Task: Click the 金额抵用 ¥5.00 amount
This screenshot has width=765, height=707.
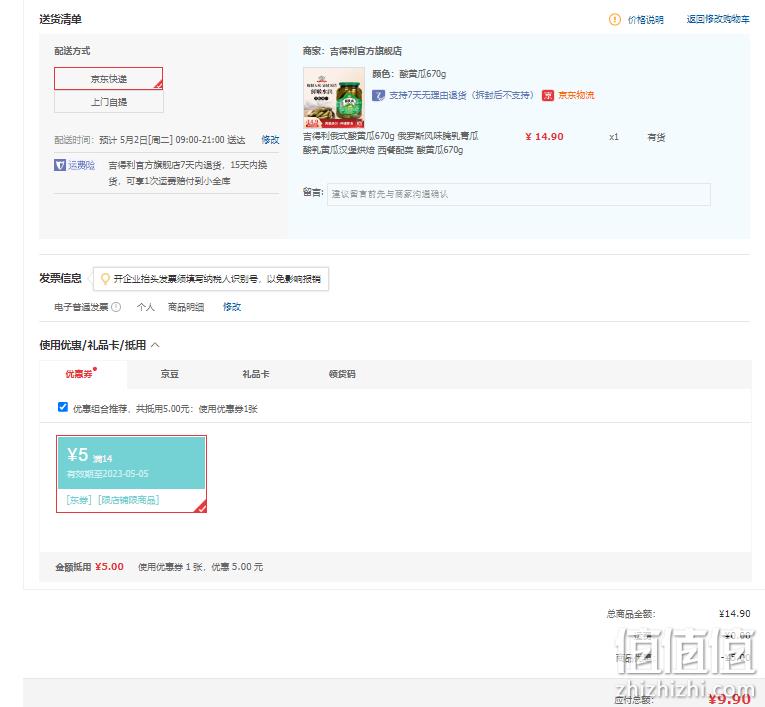Action: pos(109,566)
